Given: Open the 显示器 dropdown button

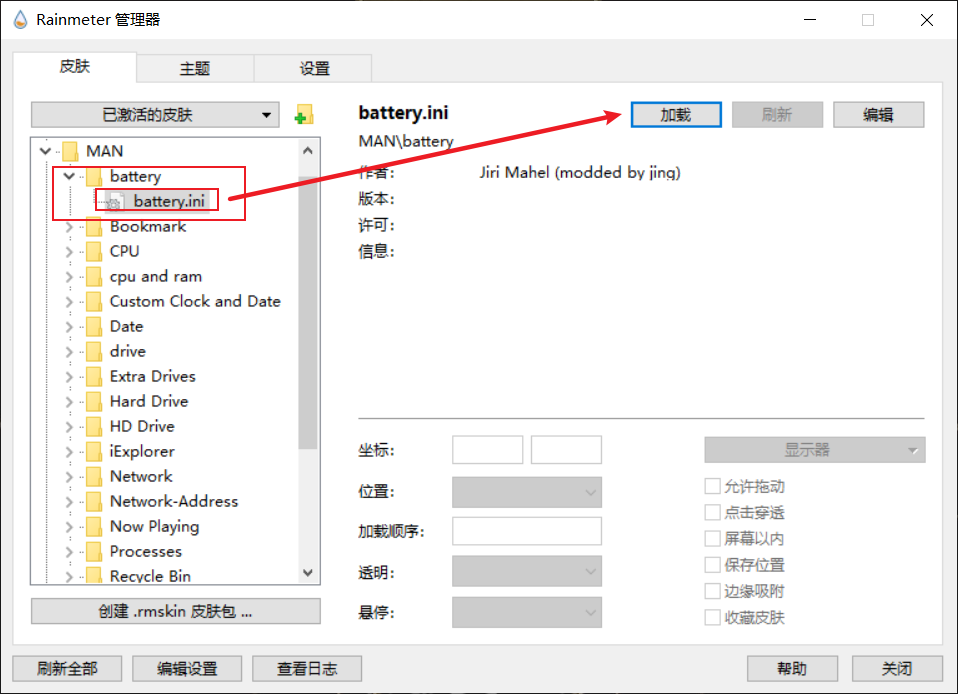Looking at the screenshot, I should point(814,450).
